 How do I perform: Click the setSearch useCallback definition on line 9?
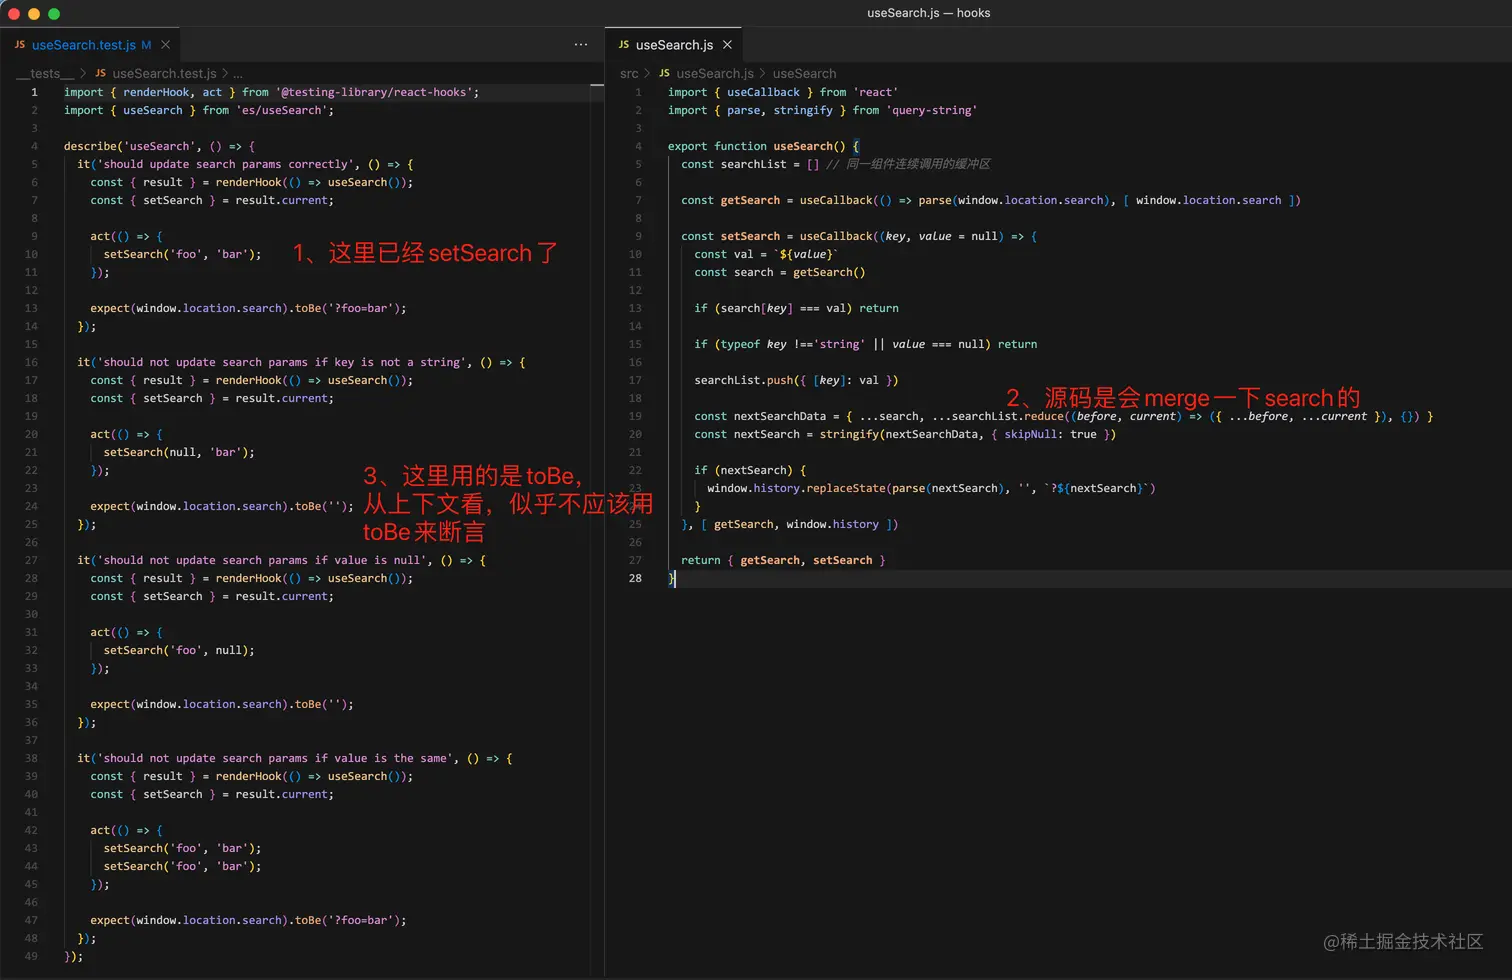pyautogui.click(x=859, y=236)
